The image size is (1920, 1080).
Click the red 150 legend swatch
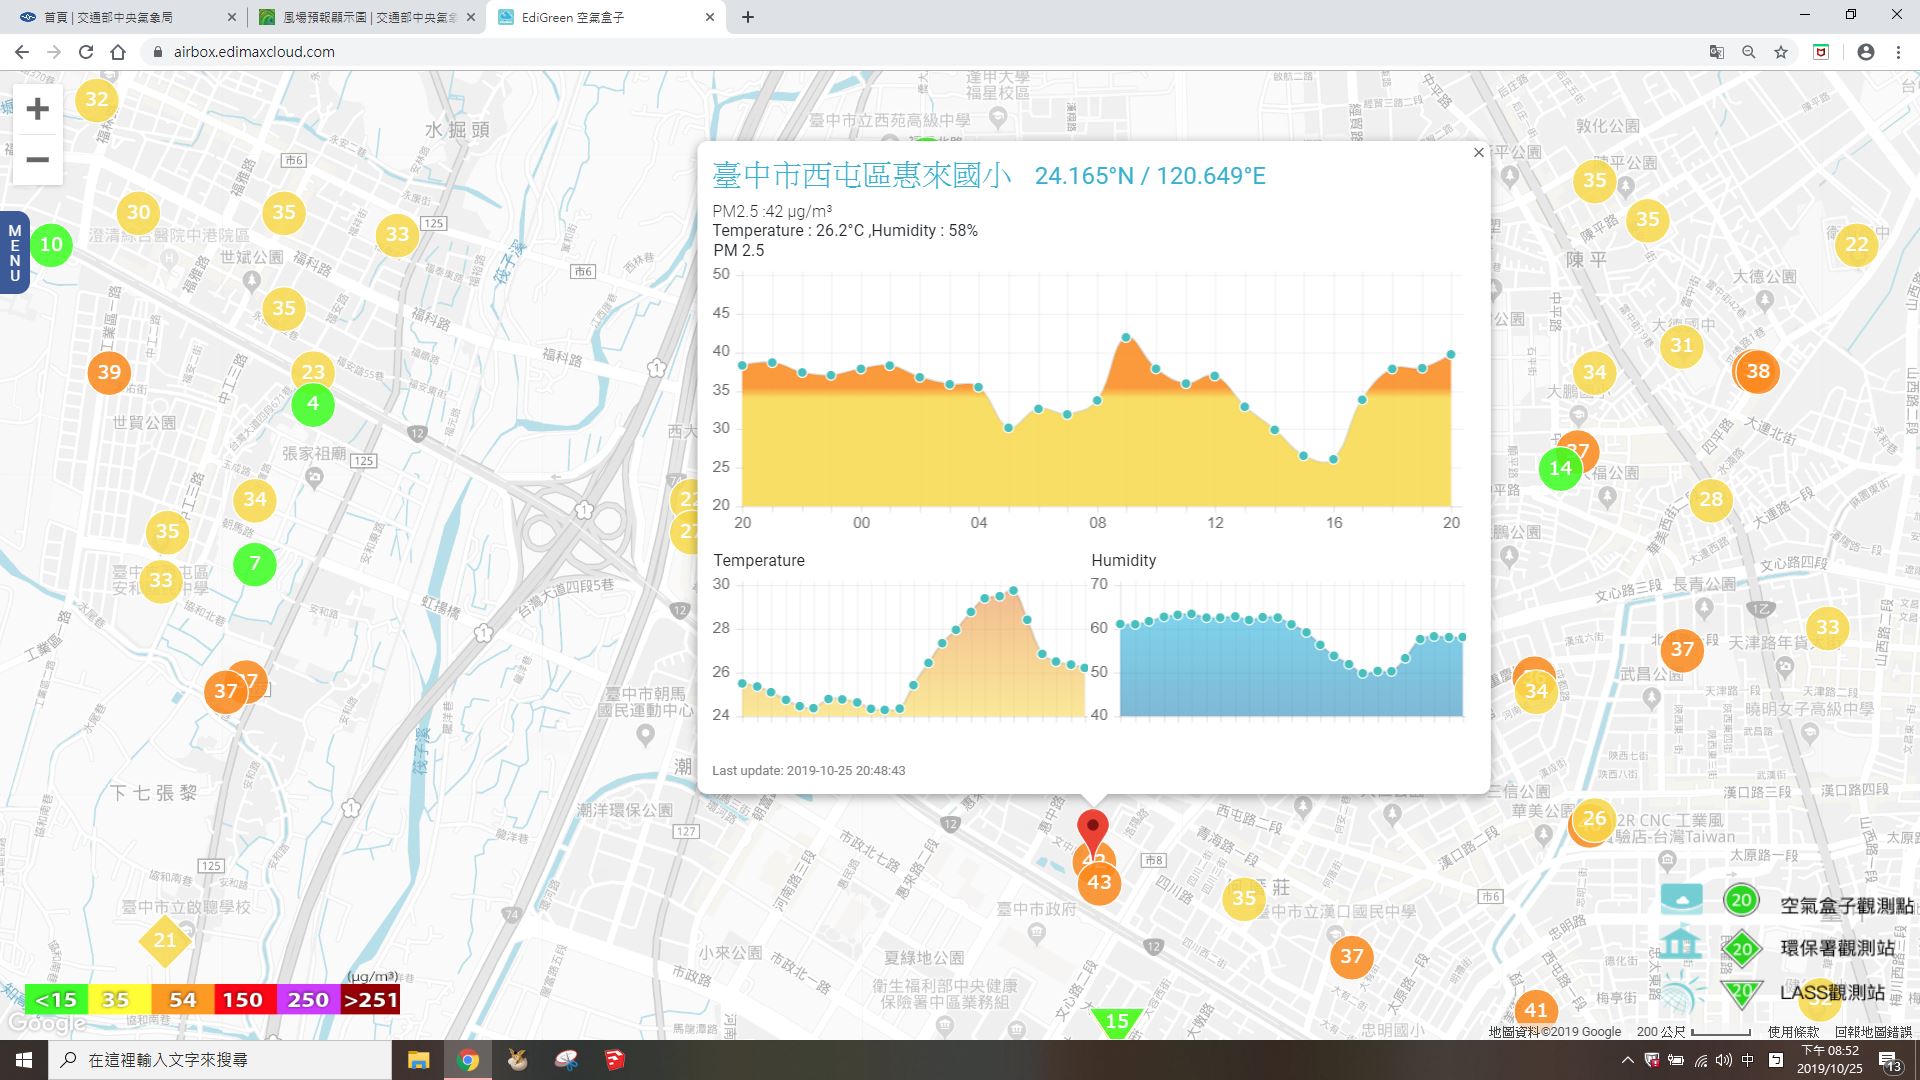[x=243, y=999]
